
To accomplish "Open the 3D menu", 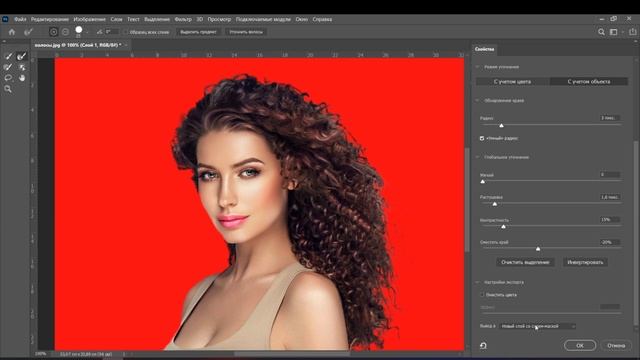I will tap(200, 19).
